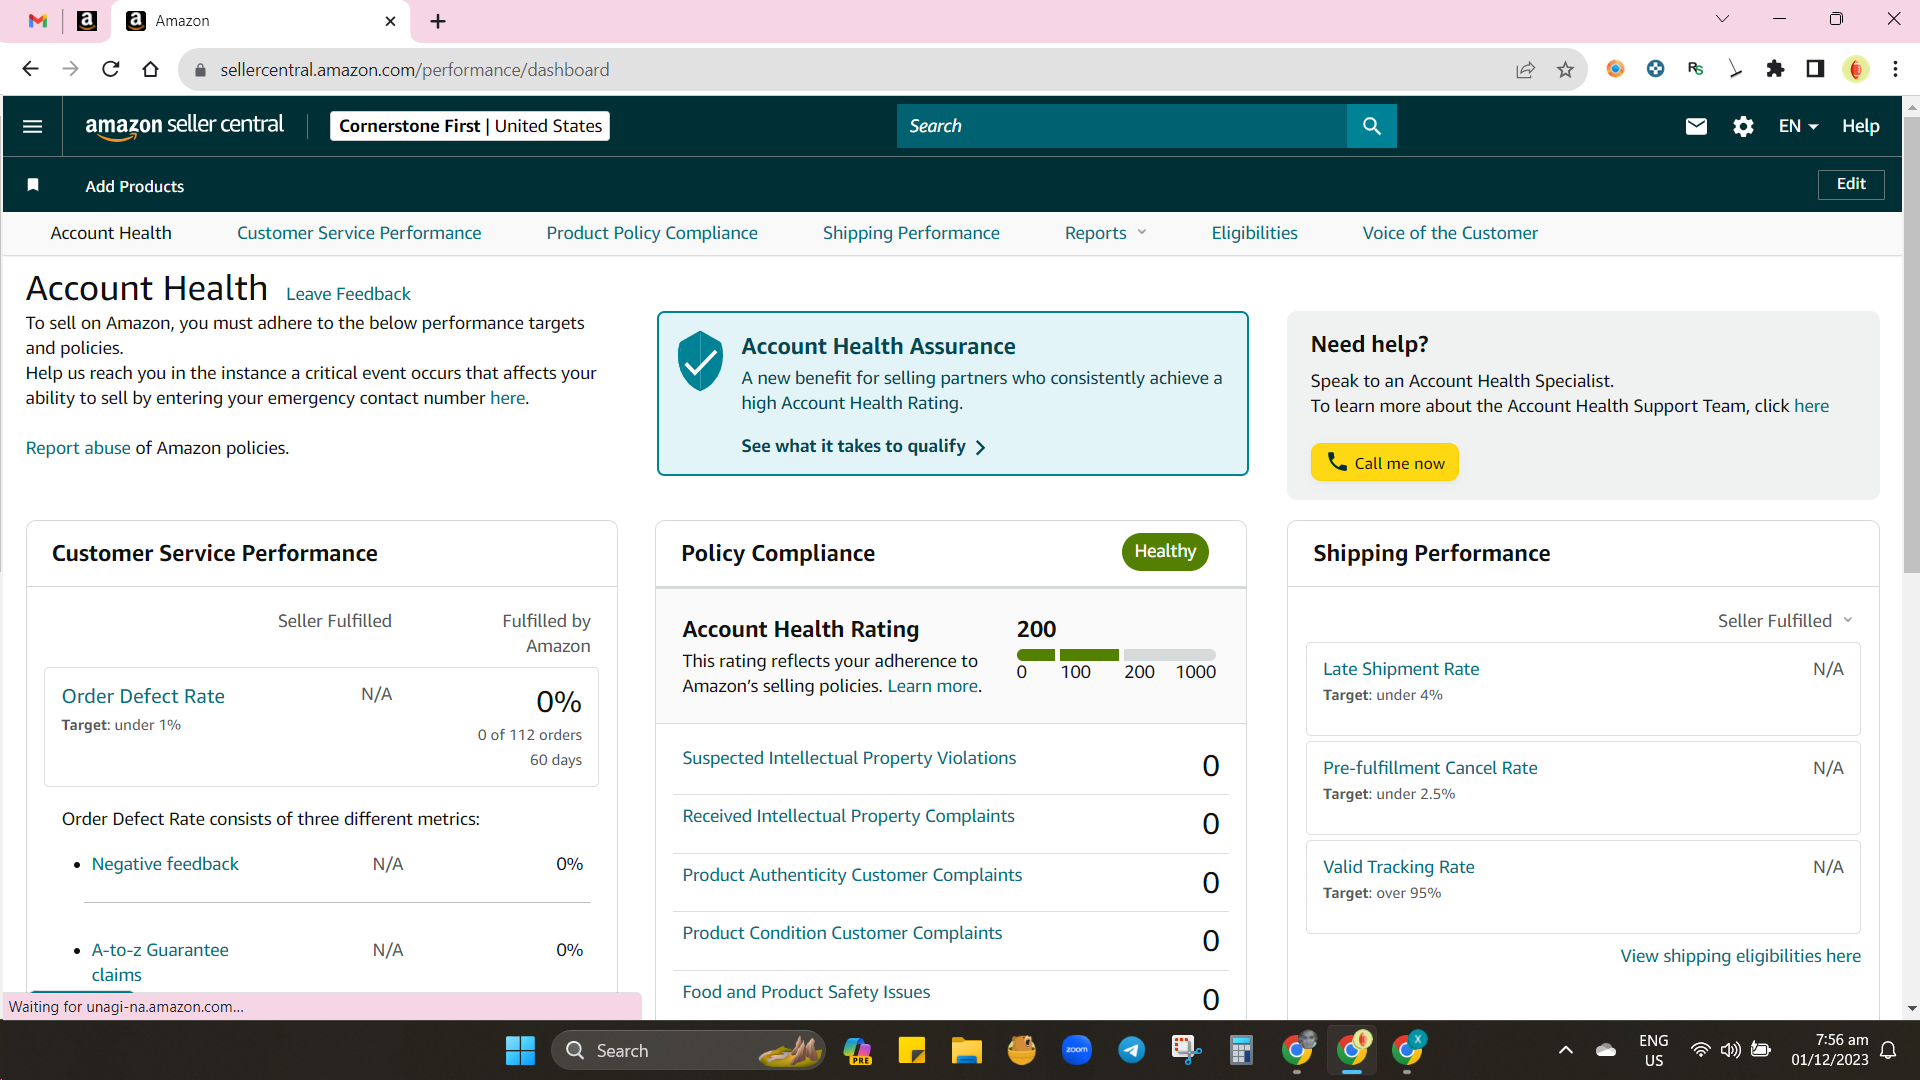Open the messages envelope icon

[x=1696, y=126]
